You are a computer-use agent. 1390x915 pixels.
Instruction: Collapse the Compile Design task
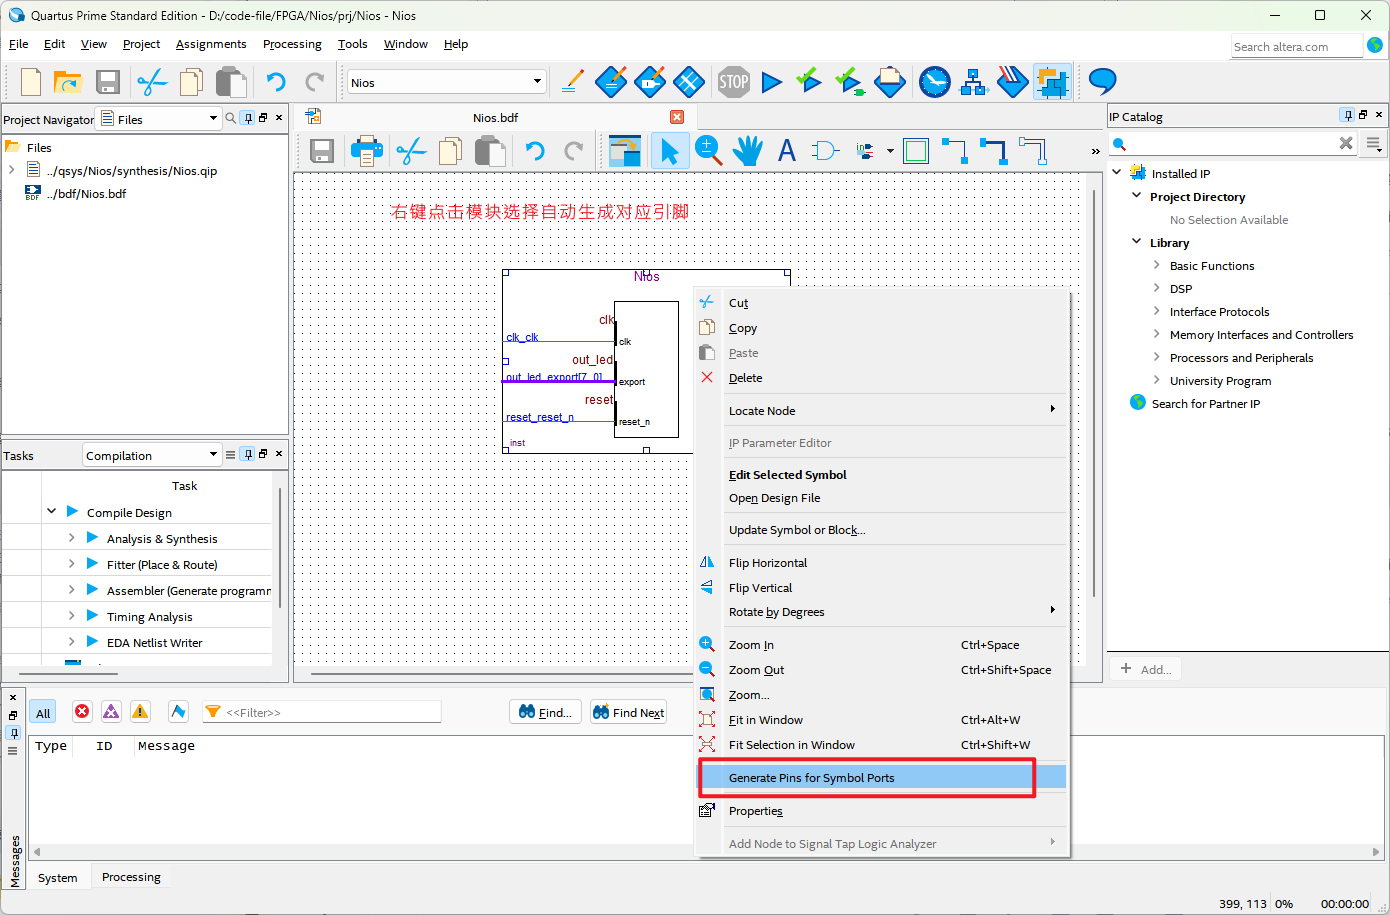[51, 511]
